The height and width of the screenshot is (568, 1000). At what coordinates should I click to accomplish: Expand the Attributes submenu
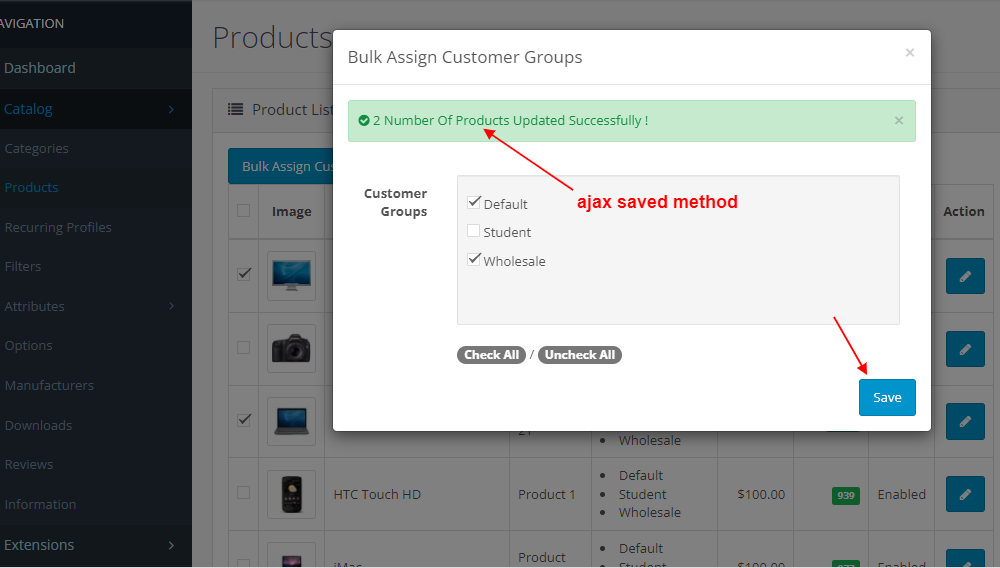[90, 306]
